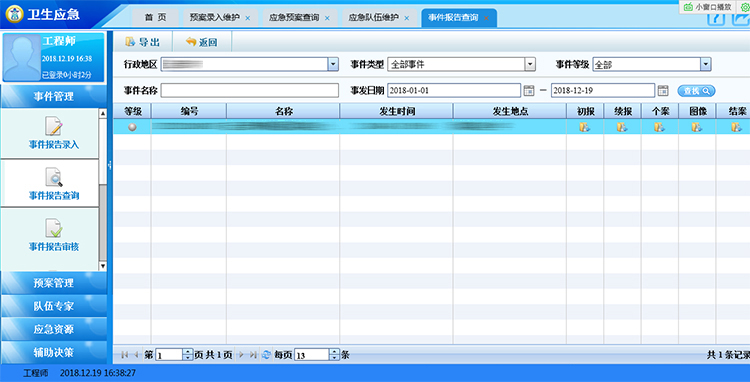750x382 pixels.
Task: Expand the 事件类型 dropdown
Action: coord(529,64)
